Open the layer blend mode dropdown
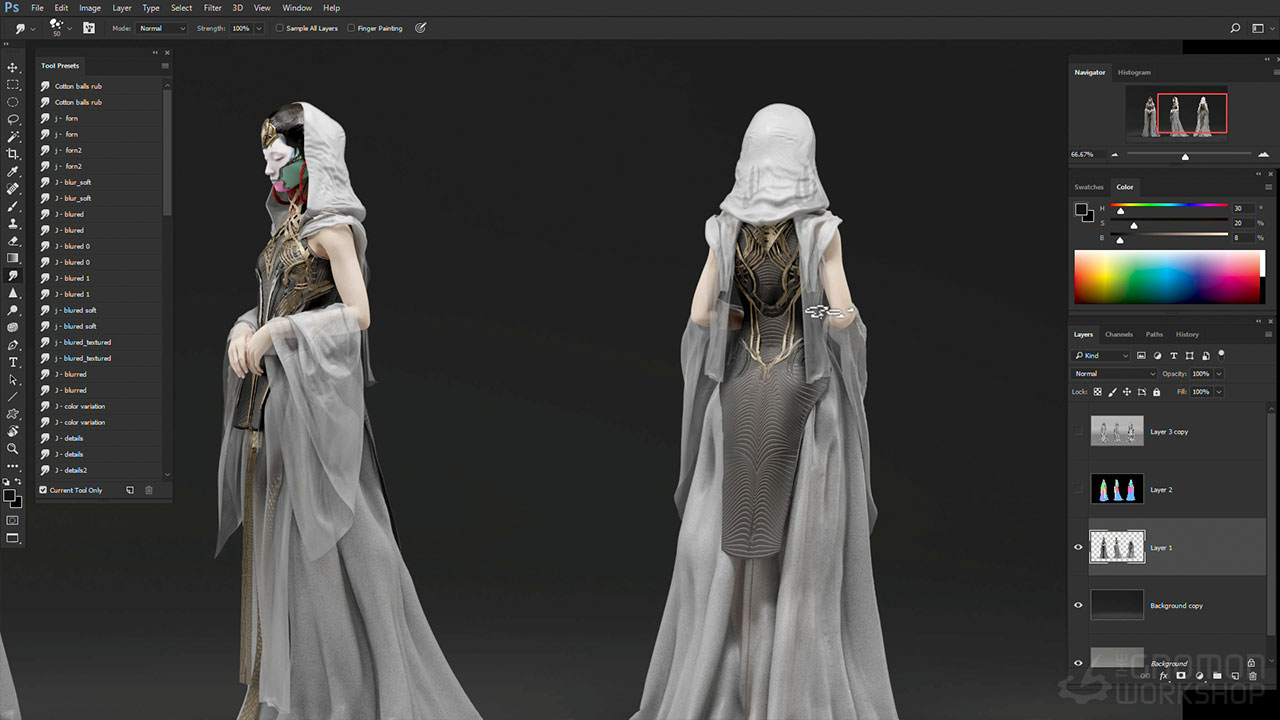 point(1114,374)
